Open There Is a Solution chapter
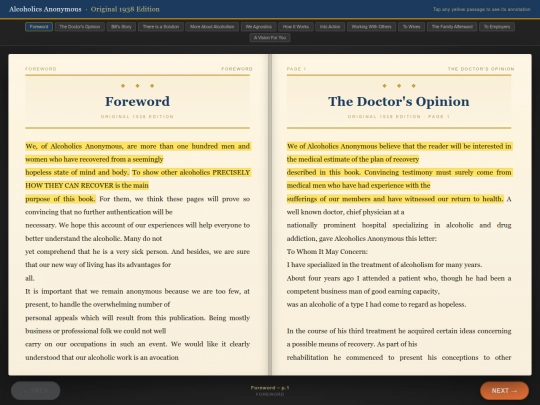 pos(161,27)
